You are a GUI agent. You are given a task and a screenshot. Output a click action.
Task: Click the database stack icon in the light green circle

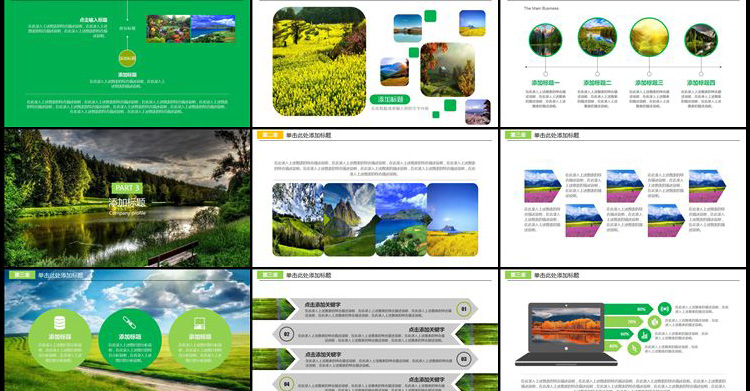coord(59,323)
